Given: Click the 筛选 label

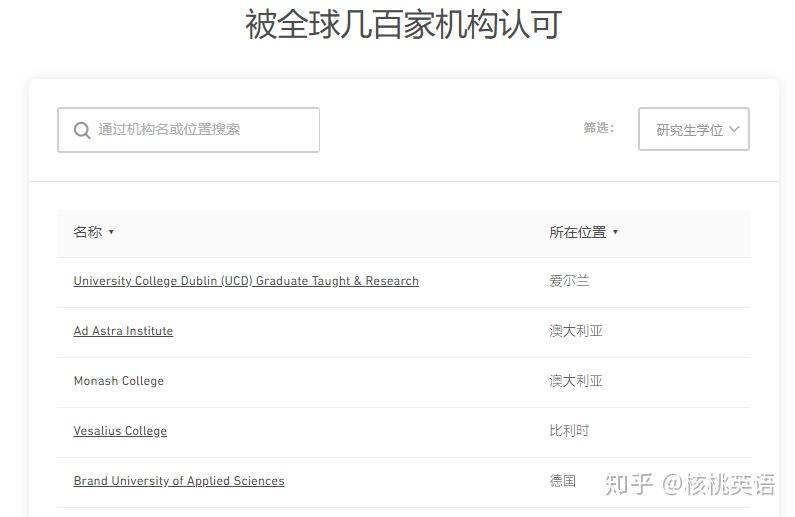Looking at the screenshot, I should coord(598,128).
